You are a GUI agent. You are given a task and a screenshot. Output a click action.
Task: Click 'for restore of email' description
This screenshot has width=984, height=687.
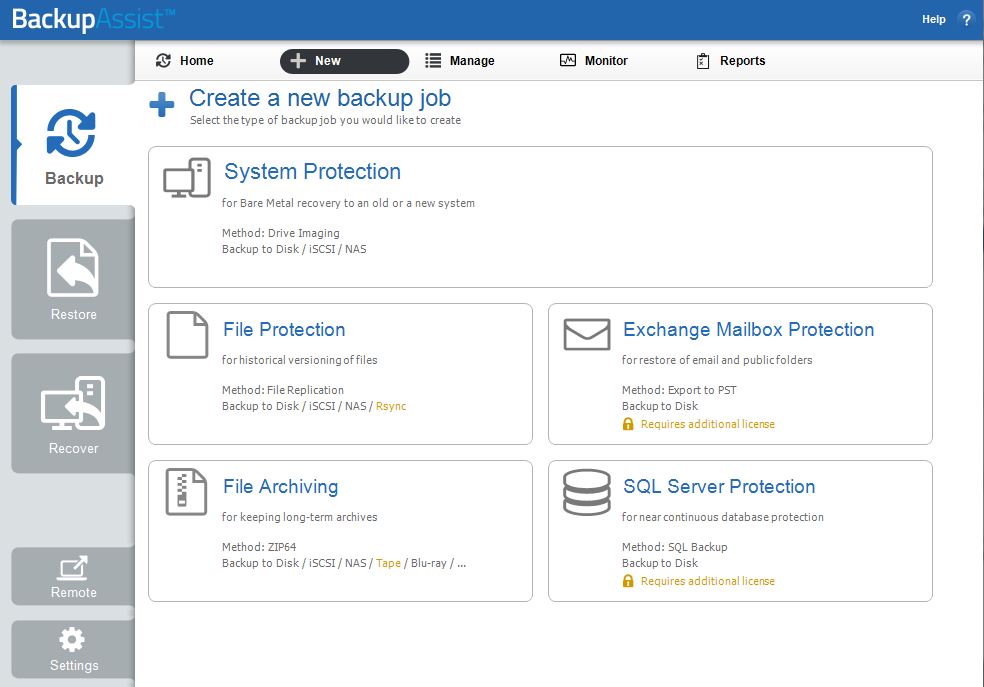tap(717, 359)
